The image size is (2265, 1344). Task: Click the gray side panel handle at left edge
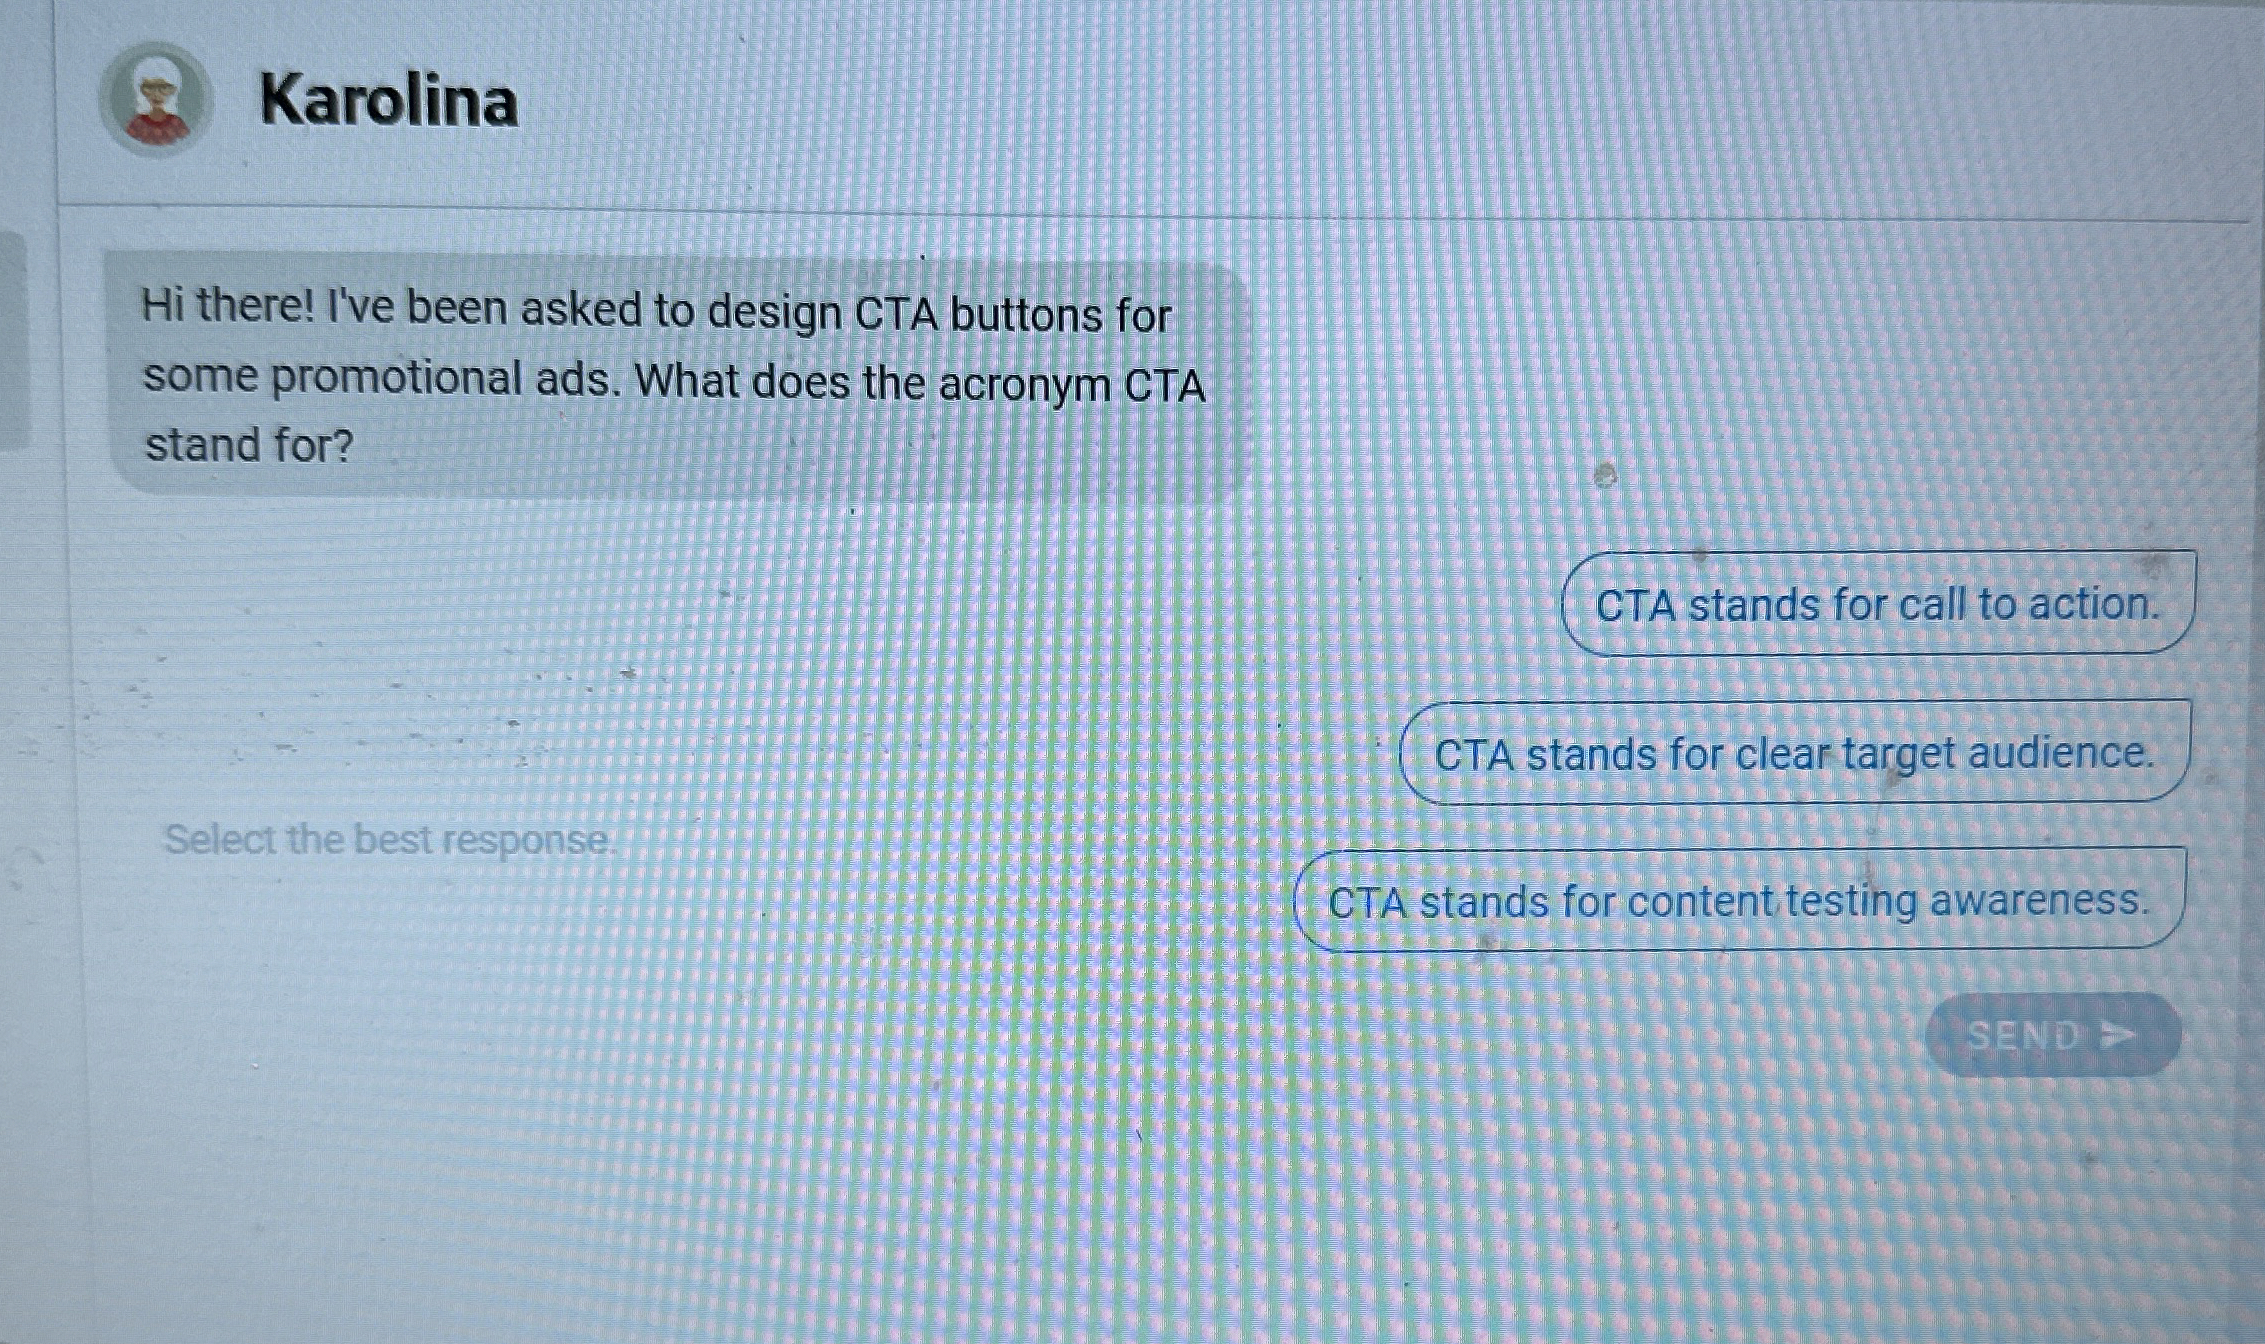tap(13, 341)
